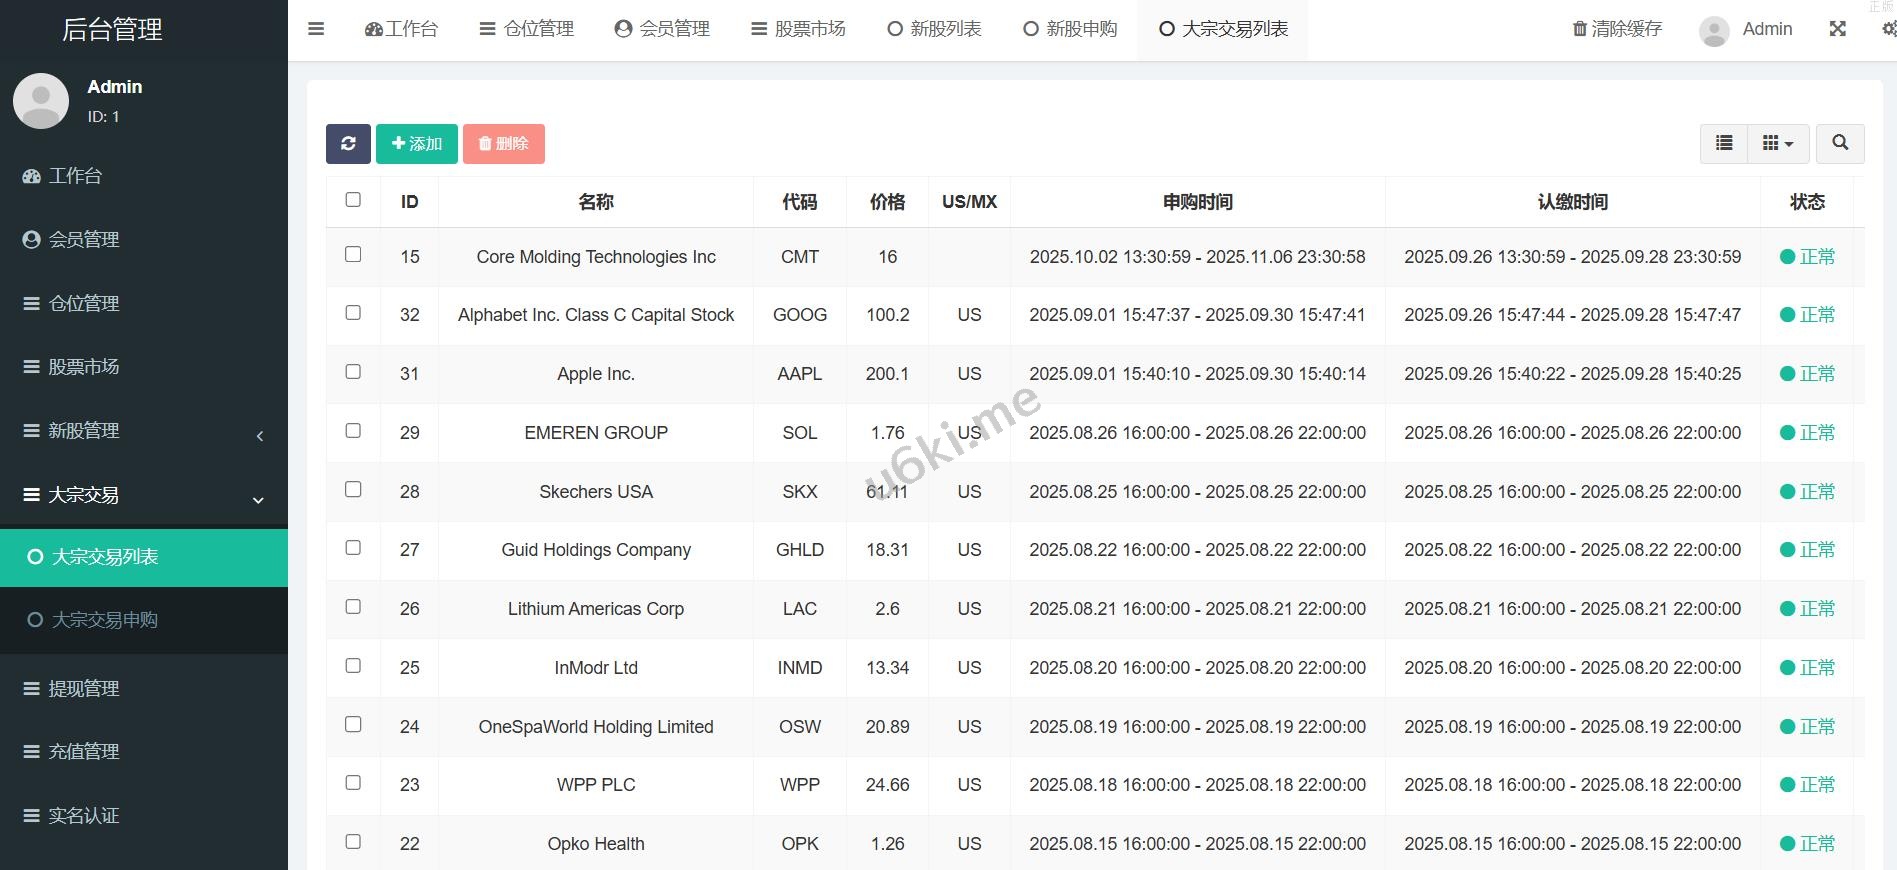Enter fullscreen with the expand icon
Viewport: 1897px width, 870px height.
point(1838,29)
